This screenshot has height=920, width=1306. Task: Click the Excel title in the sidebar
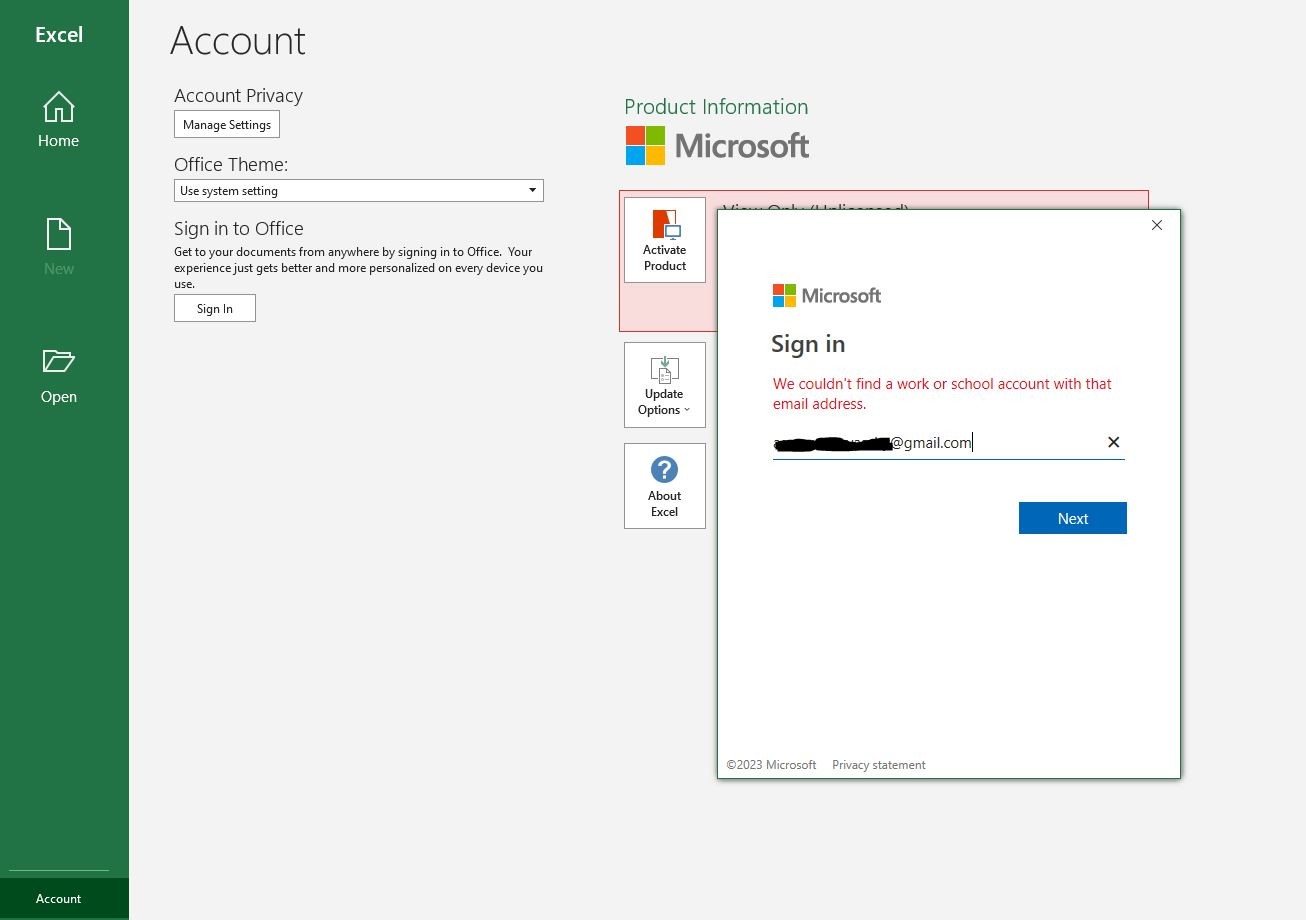click(x=59, y=34)
